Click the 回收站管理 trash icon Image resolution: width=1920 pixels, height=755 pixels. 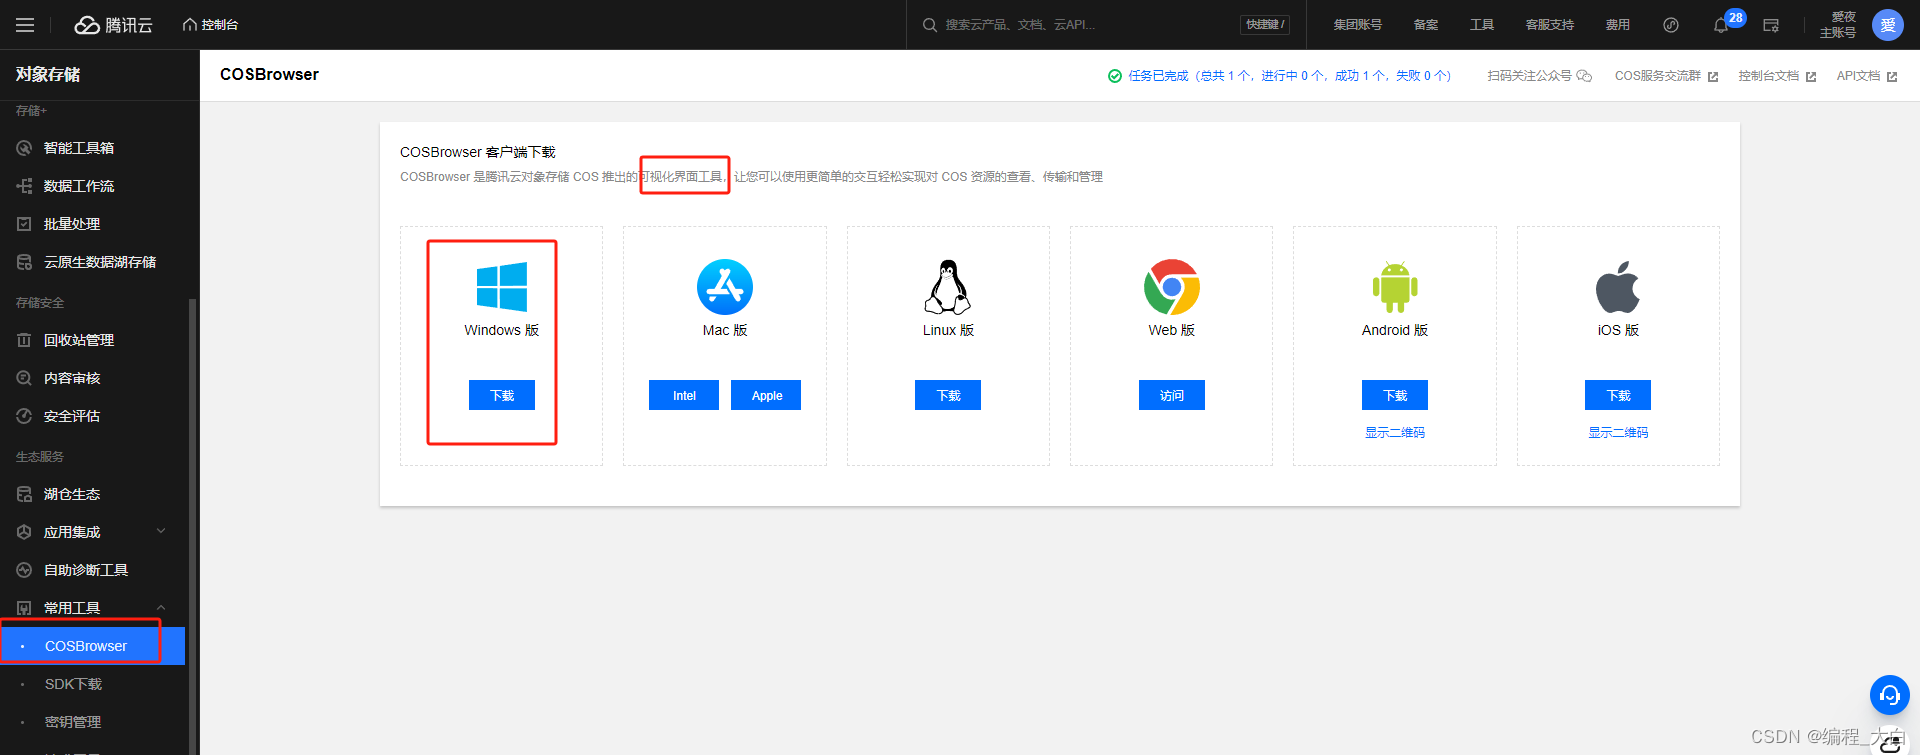click(x=24, y=340)
